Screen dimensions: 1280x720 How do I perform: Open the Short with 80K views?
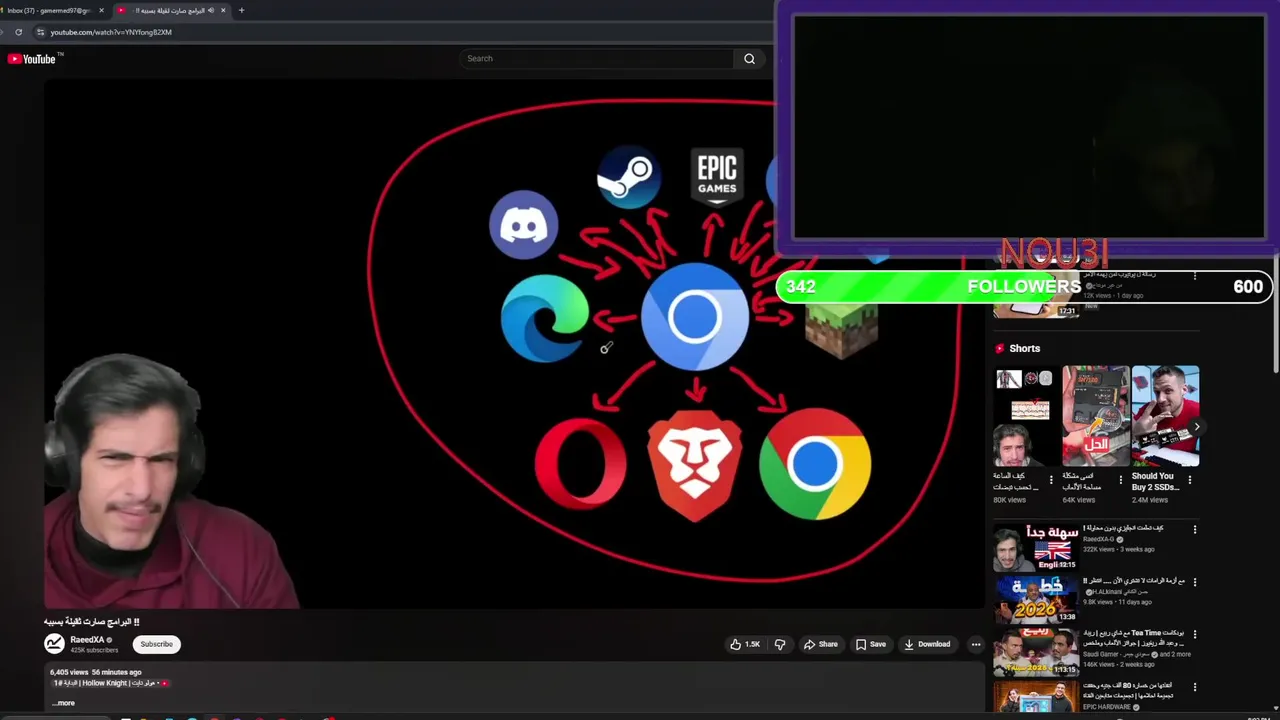[x=1025, y=417]
